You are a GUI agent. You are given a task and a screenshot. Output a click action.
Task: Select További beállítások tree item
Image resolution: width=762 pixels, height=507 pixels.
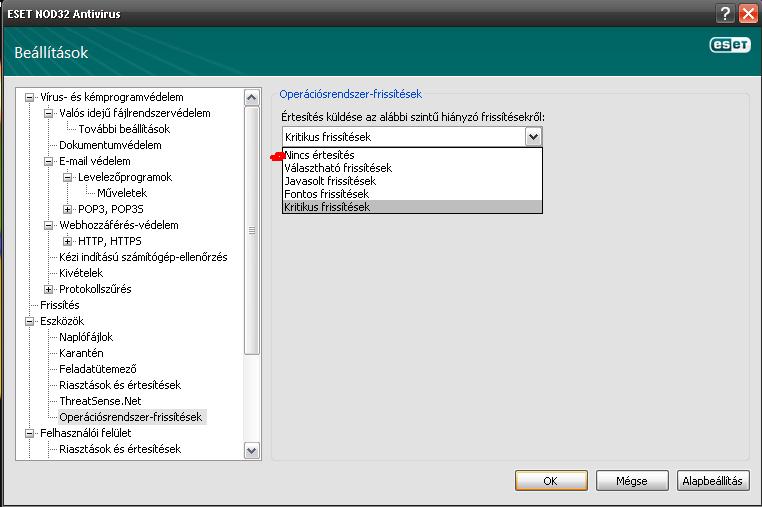pos(124,129)
